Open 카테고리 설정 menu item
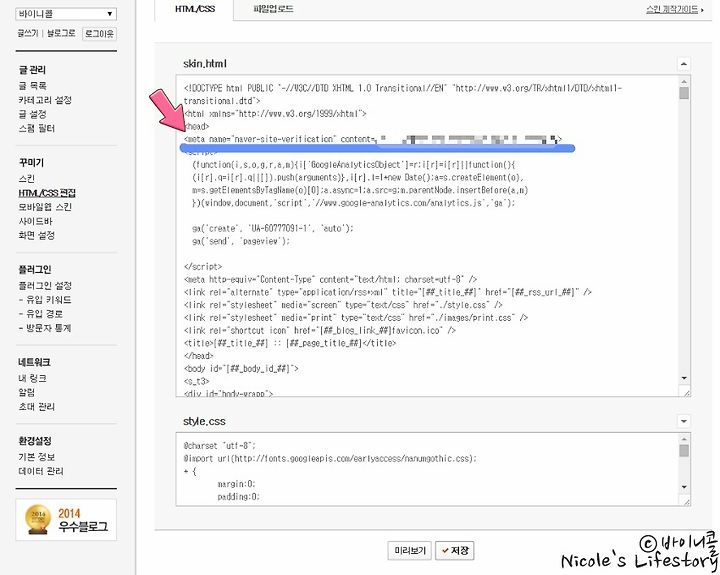The image size is (720, 575). point(45,100)
